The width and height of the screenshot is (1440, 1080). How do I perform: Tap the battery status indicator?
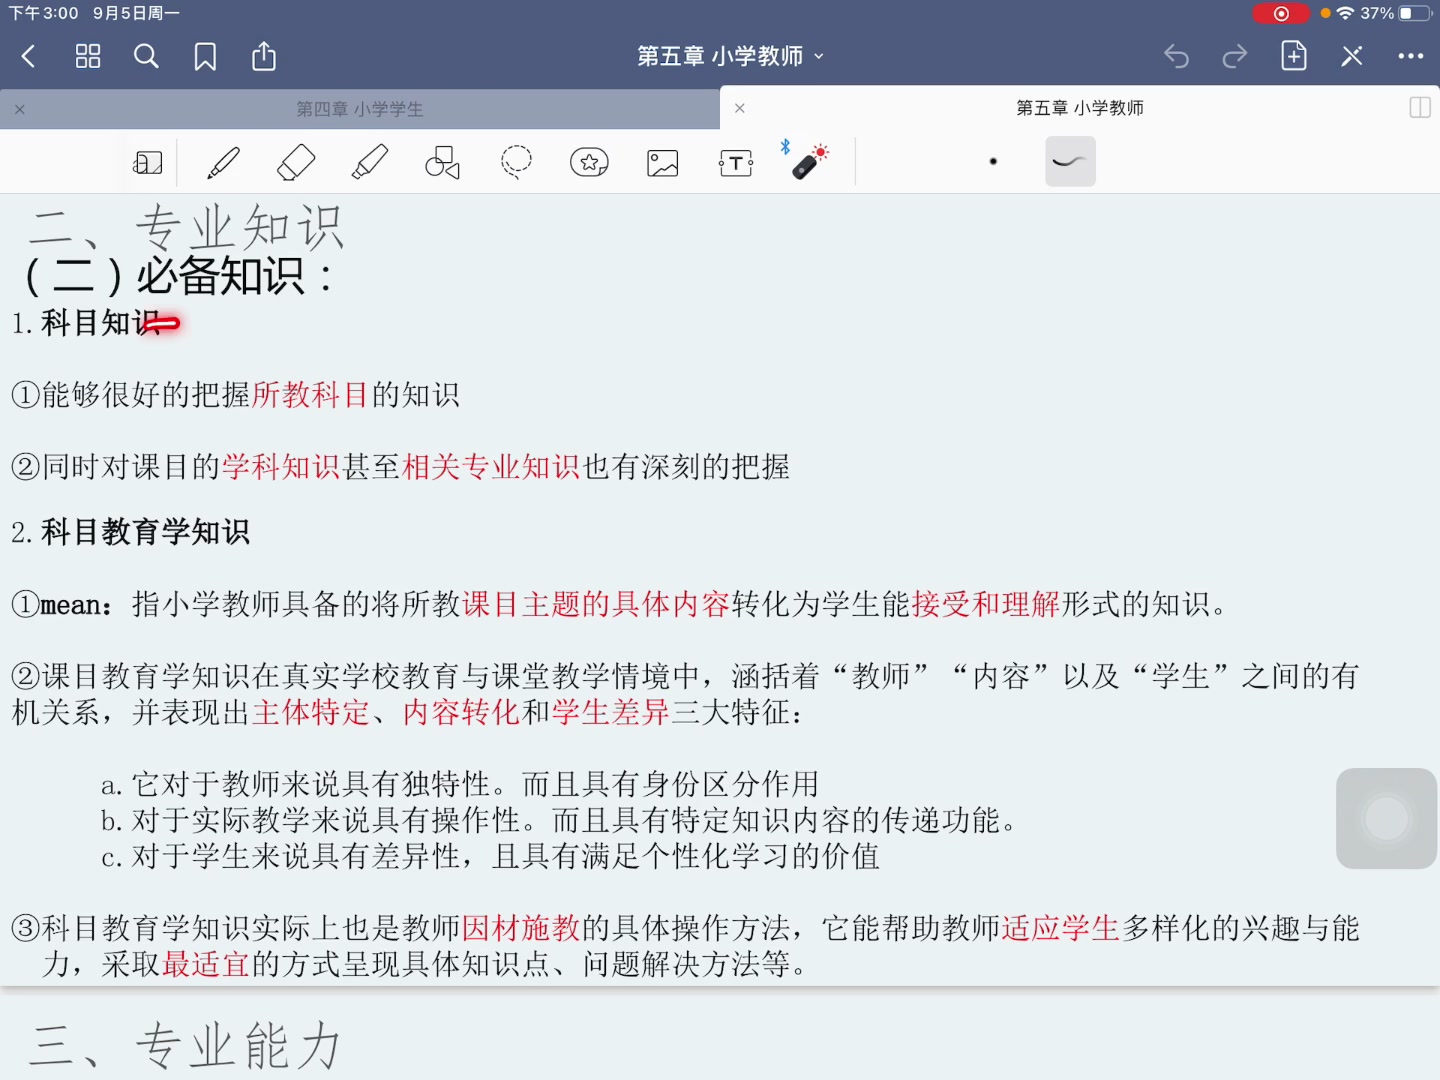point(1415,13)
